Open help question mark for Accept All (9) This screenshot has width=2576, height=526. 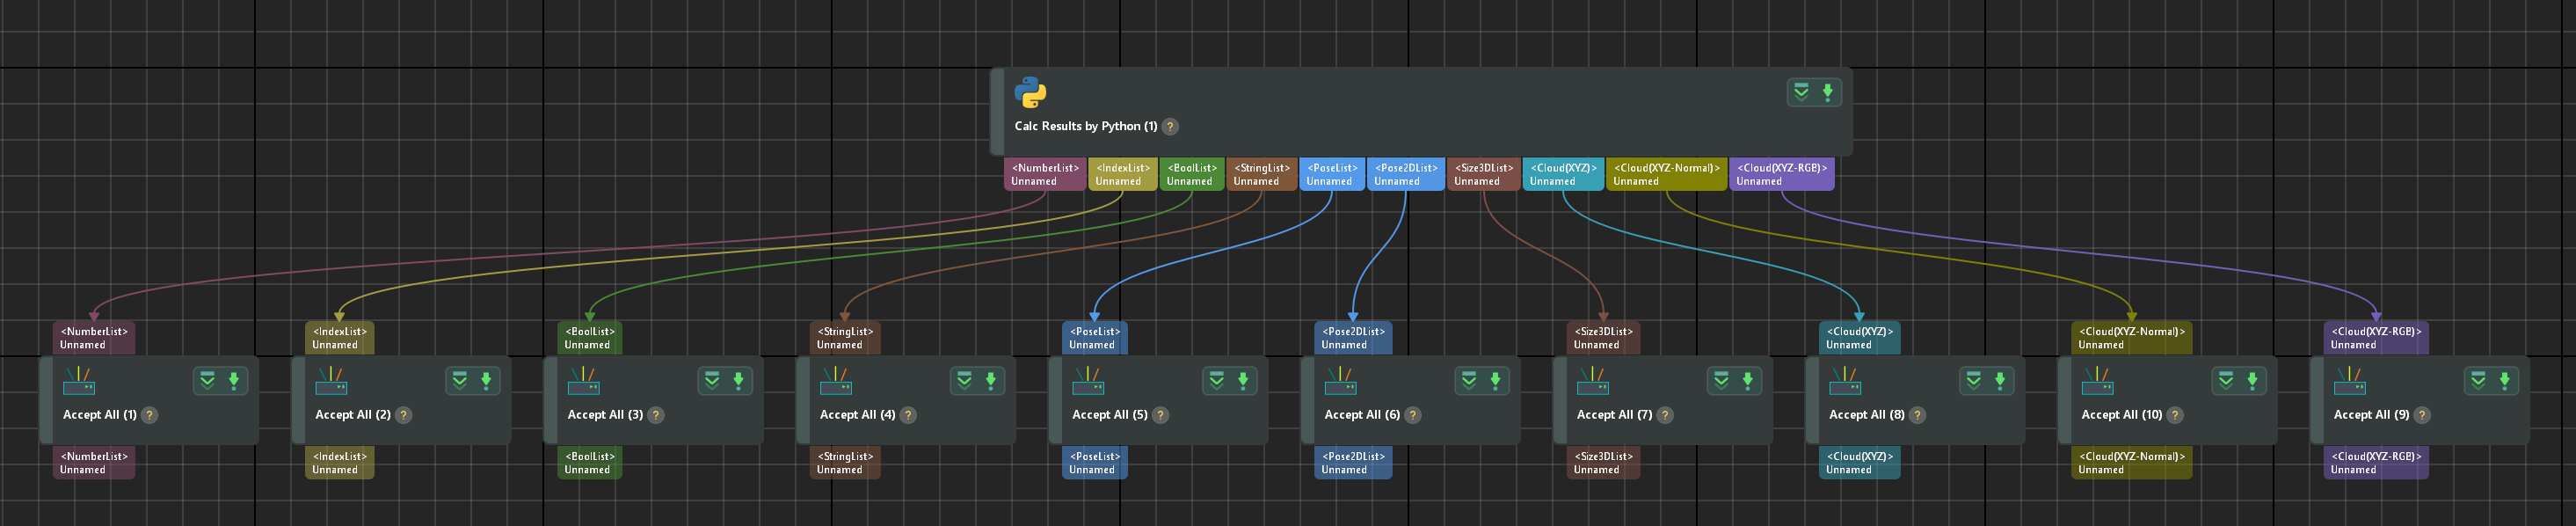click(2421, 415)
